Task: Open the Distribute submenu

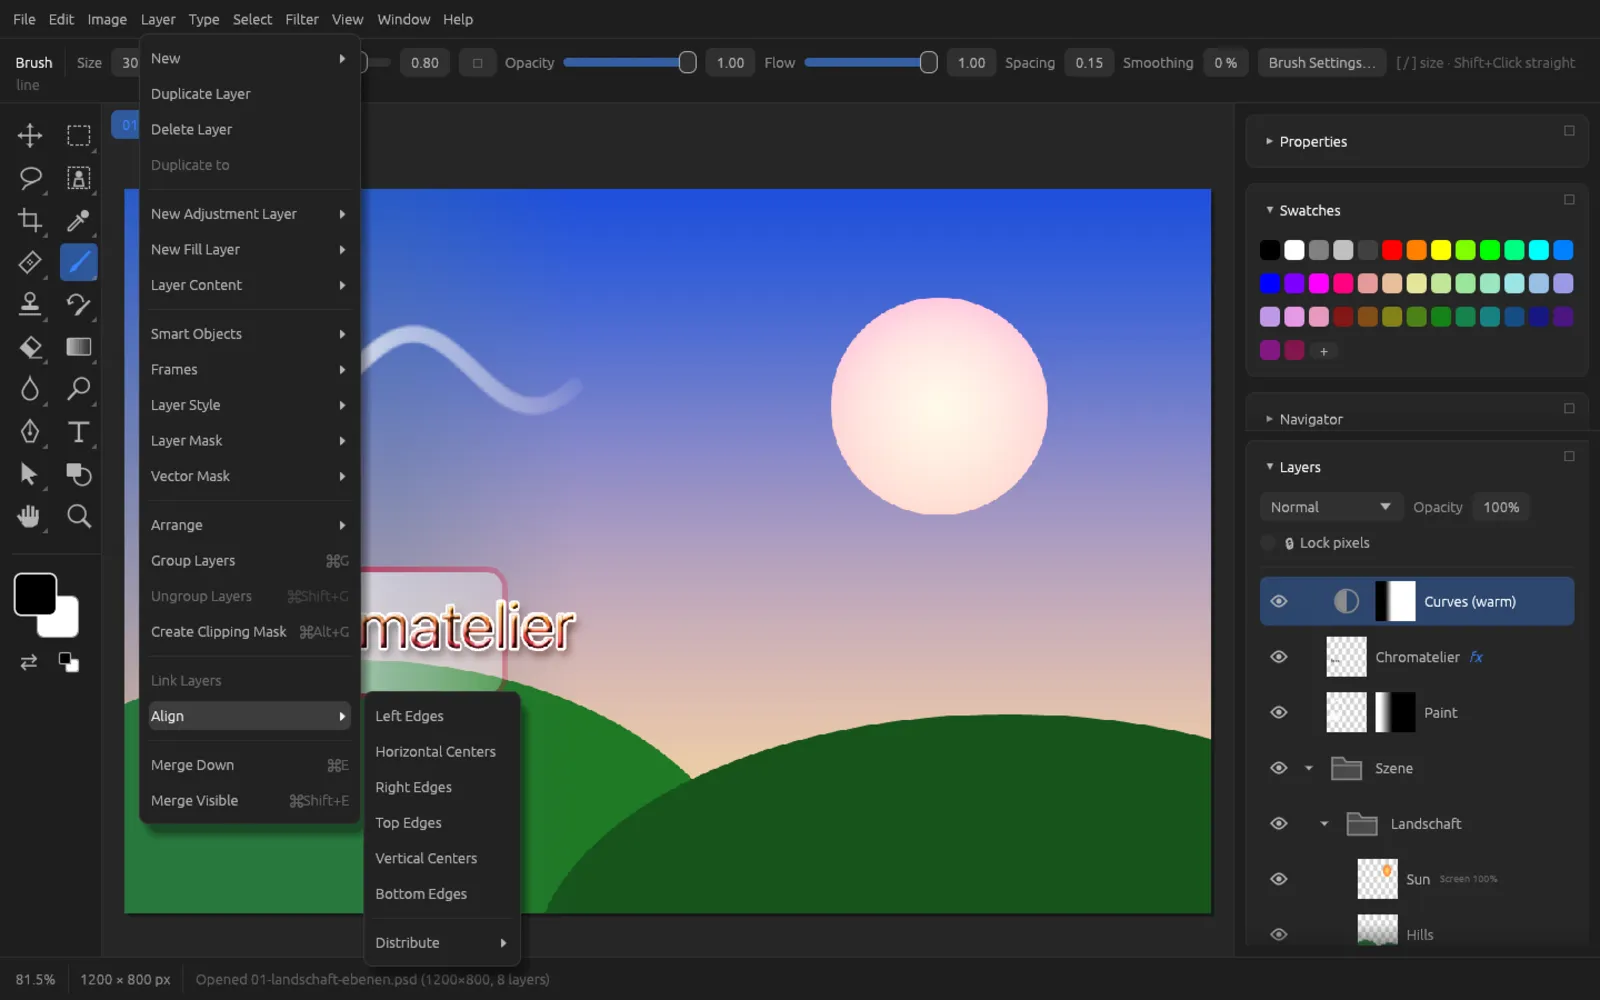Action: pyautogui.click(x=441, y=943)
